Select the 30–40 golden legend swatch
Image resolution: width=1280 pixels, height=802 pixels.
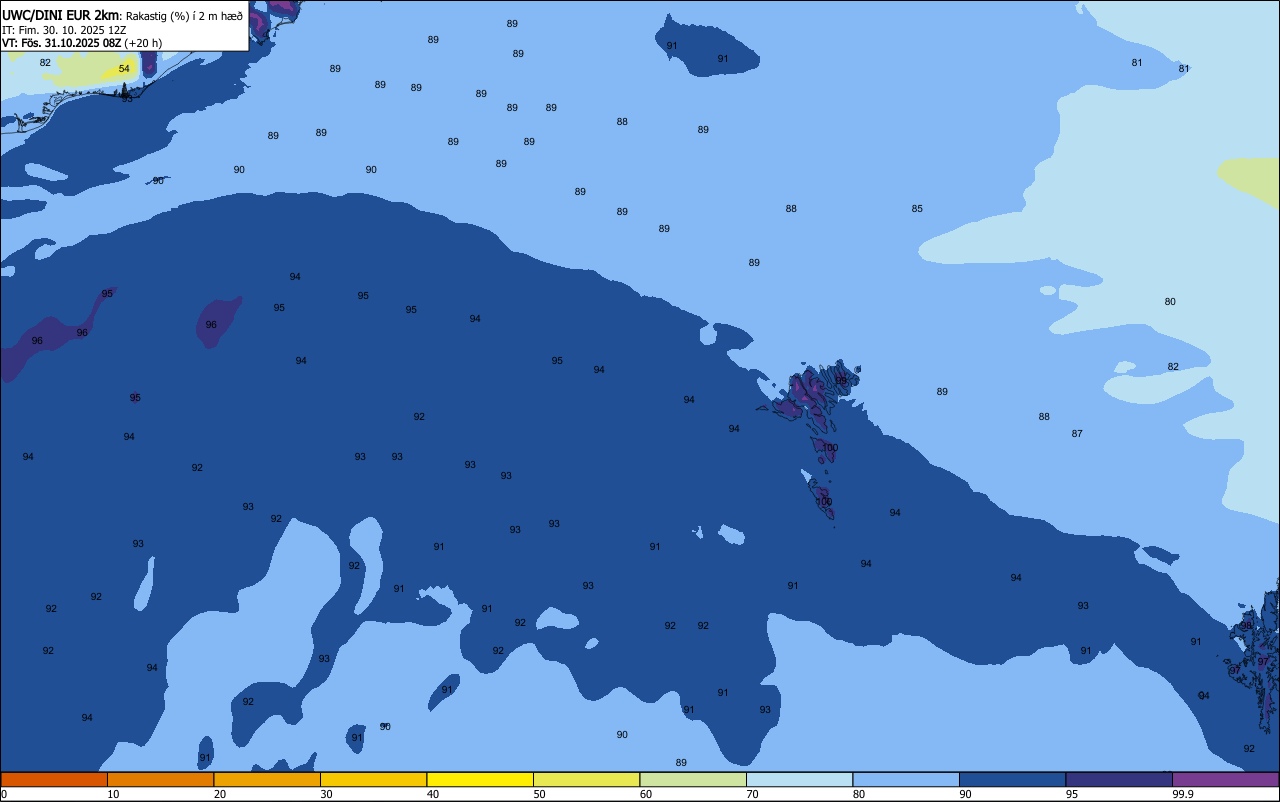(373, 779)
